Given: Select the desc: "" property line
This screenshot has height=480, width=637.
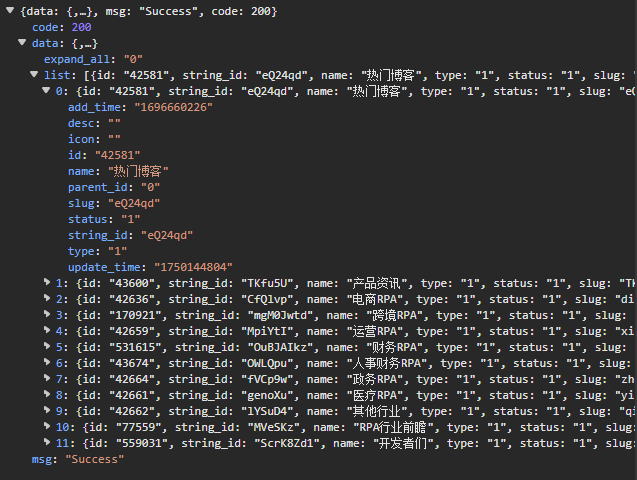Looking at the screenshot, I should click(x=94, y=123).
